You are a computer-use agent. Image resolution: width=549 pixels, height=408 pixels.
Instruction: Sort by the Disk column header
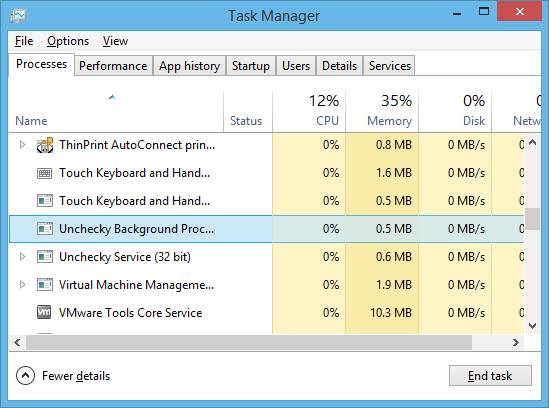coord(455,111)
